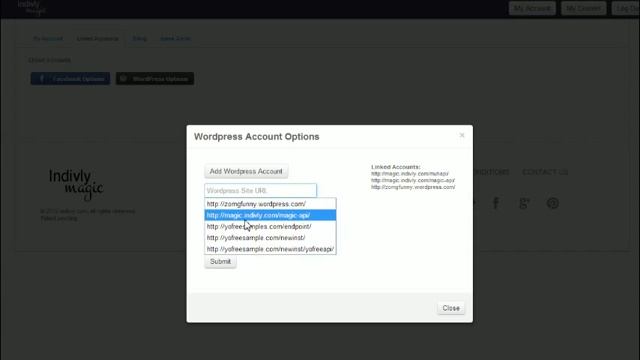Click the linked zomgfunny.wordpress.com URL on the right
Image resolution: width=640 pixels, height=360 pixels.
click(413, 187)
